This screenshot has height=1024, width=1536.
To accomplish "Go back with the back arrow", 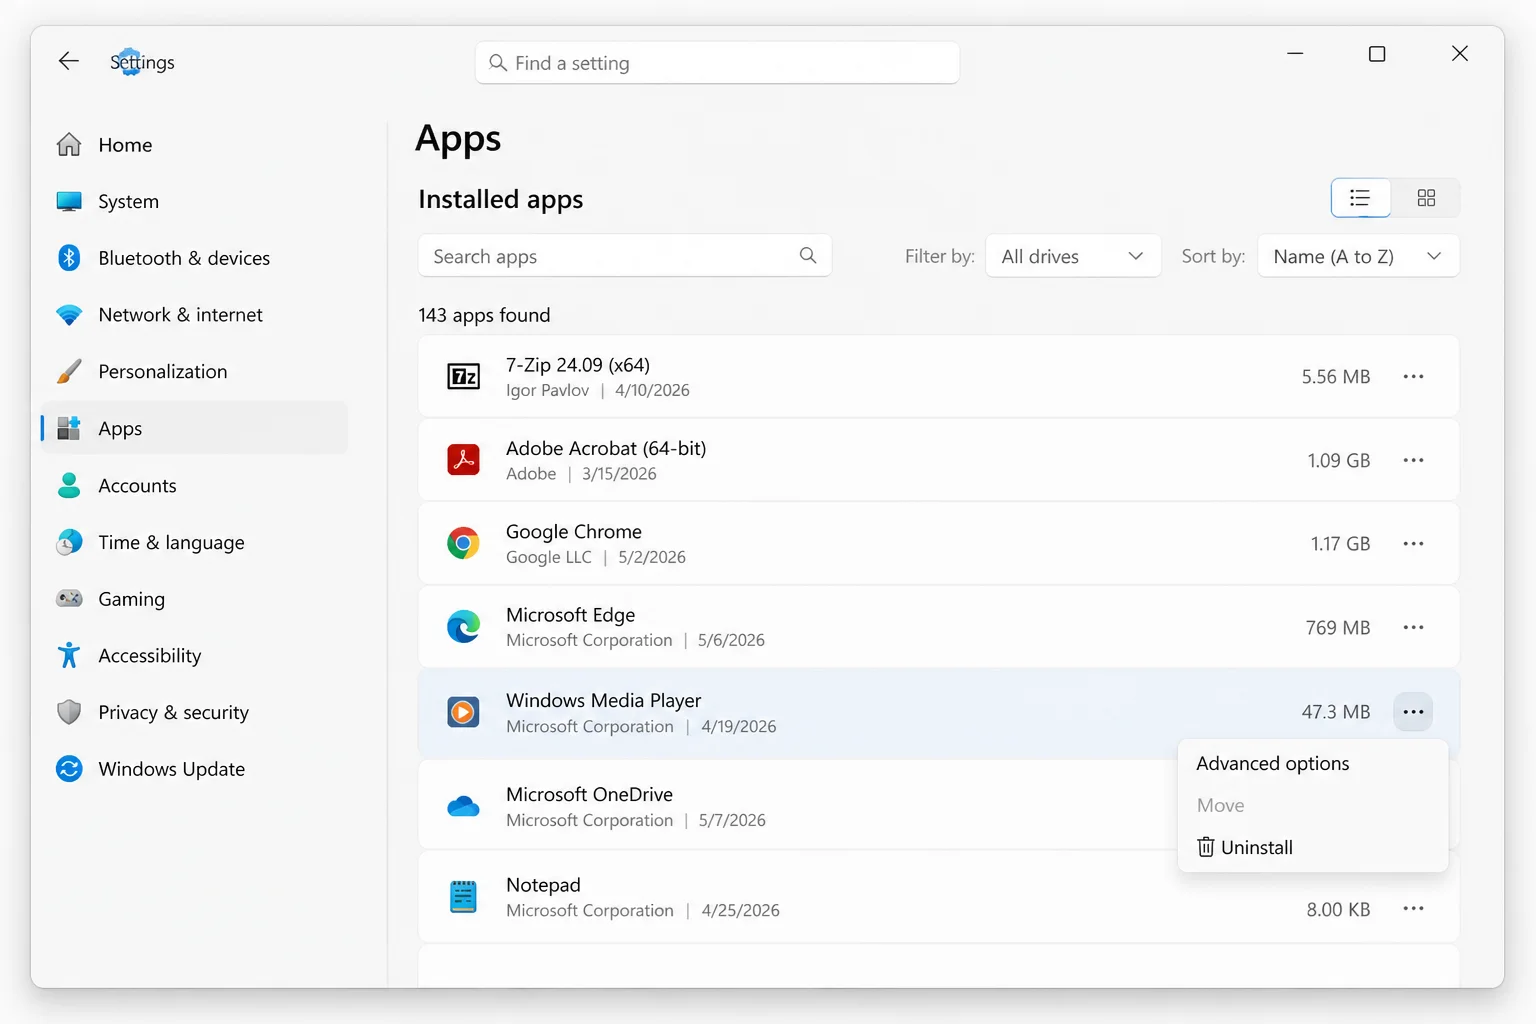I will pyautogui.click(x=68, y=61).
